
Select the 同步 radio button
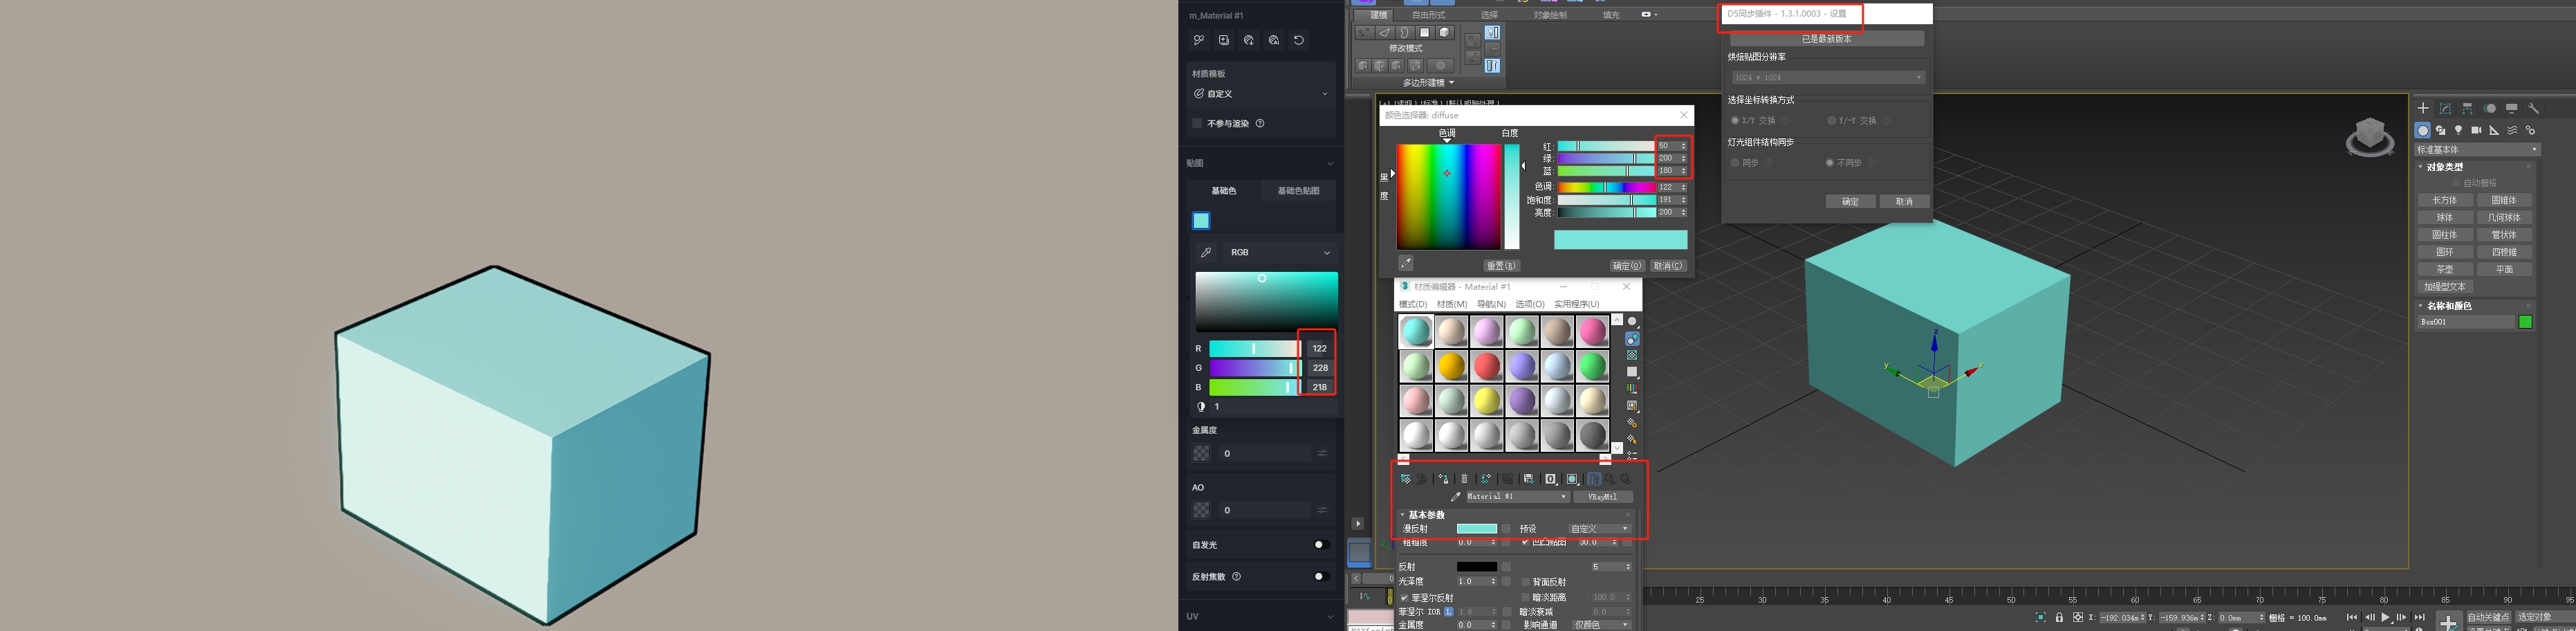click(x=1735, y=162)
